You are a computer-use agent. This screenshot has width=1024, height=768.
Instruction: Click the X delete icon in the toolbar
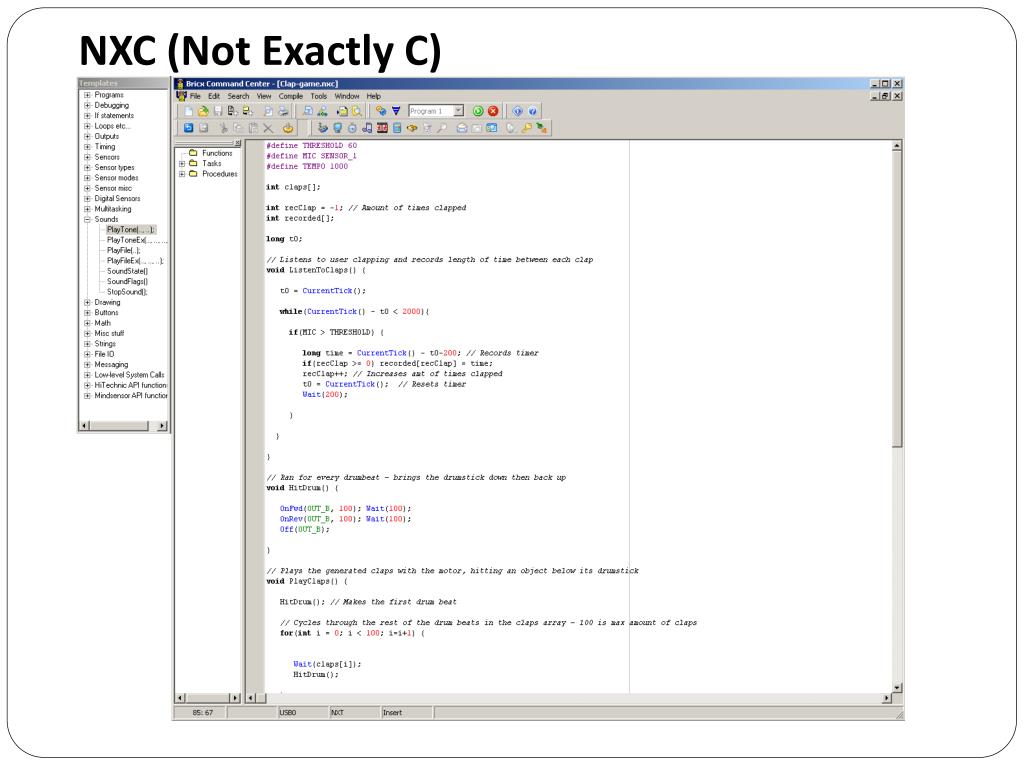click(267, 128)
